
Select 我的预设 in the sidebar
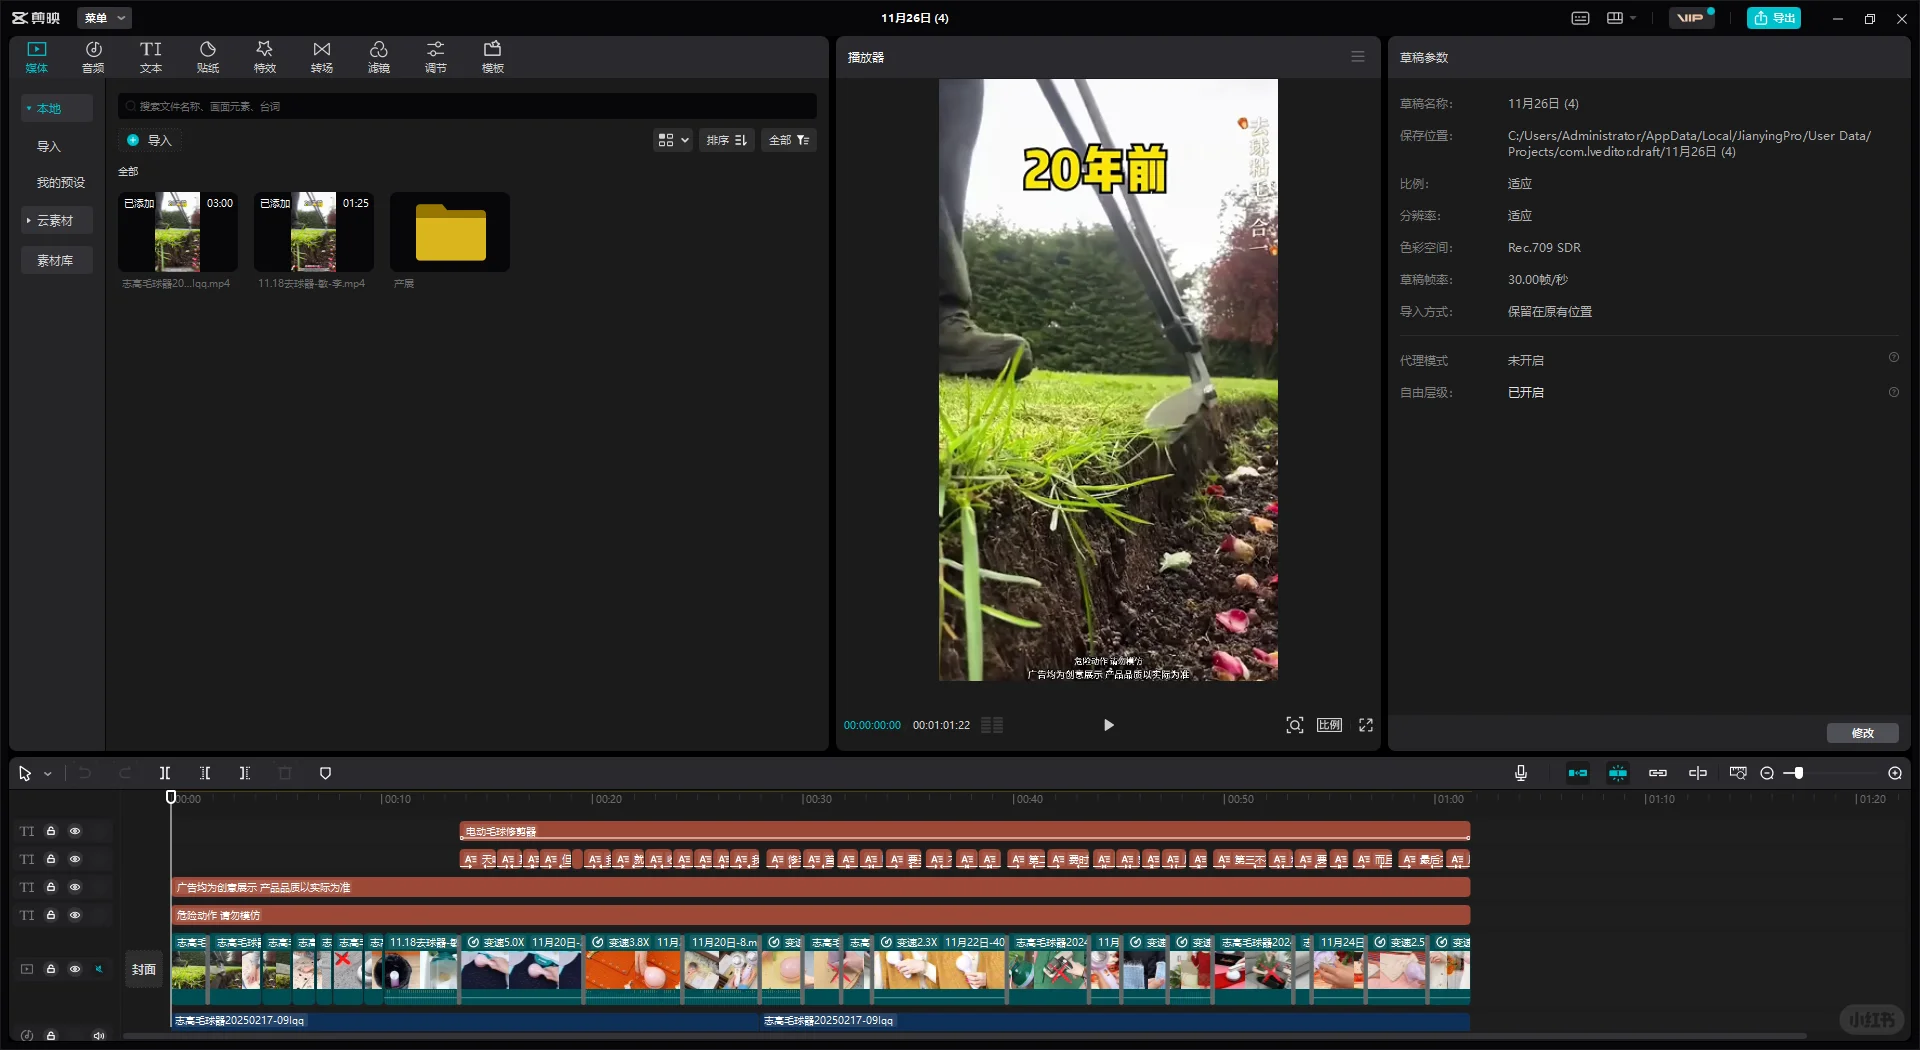61,182
